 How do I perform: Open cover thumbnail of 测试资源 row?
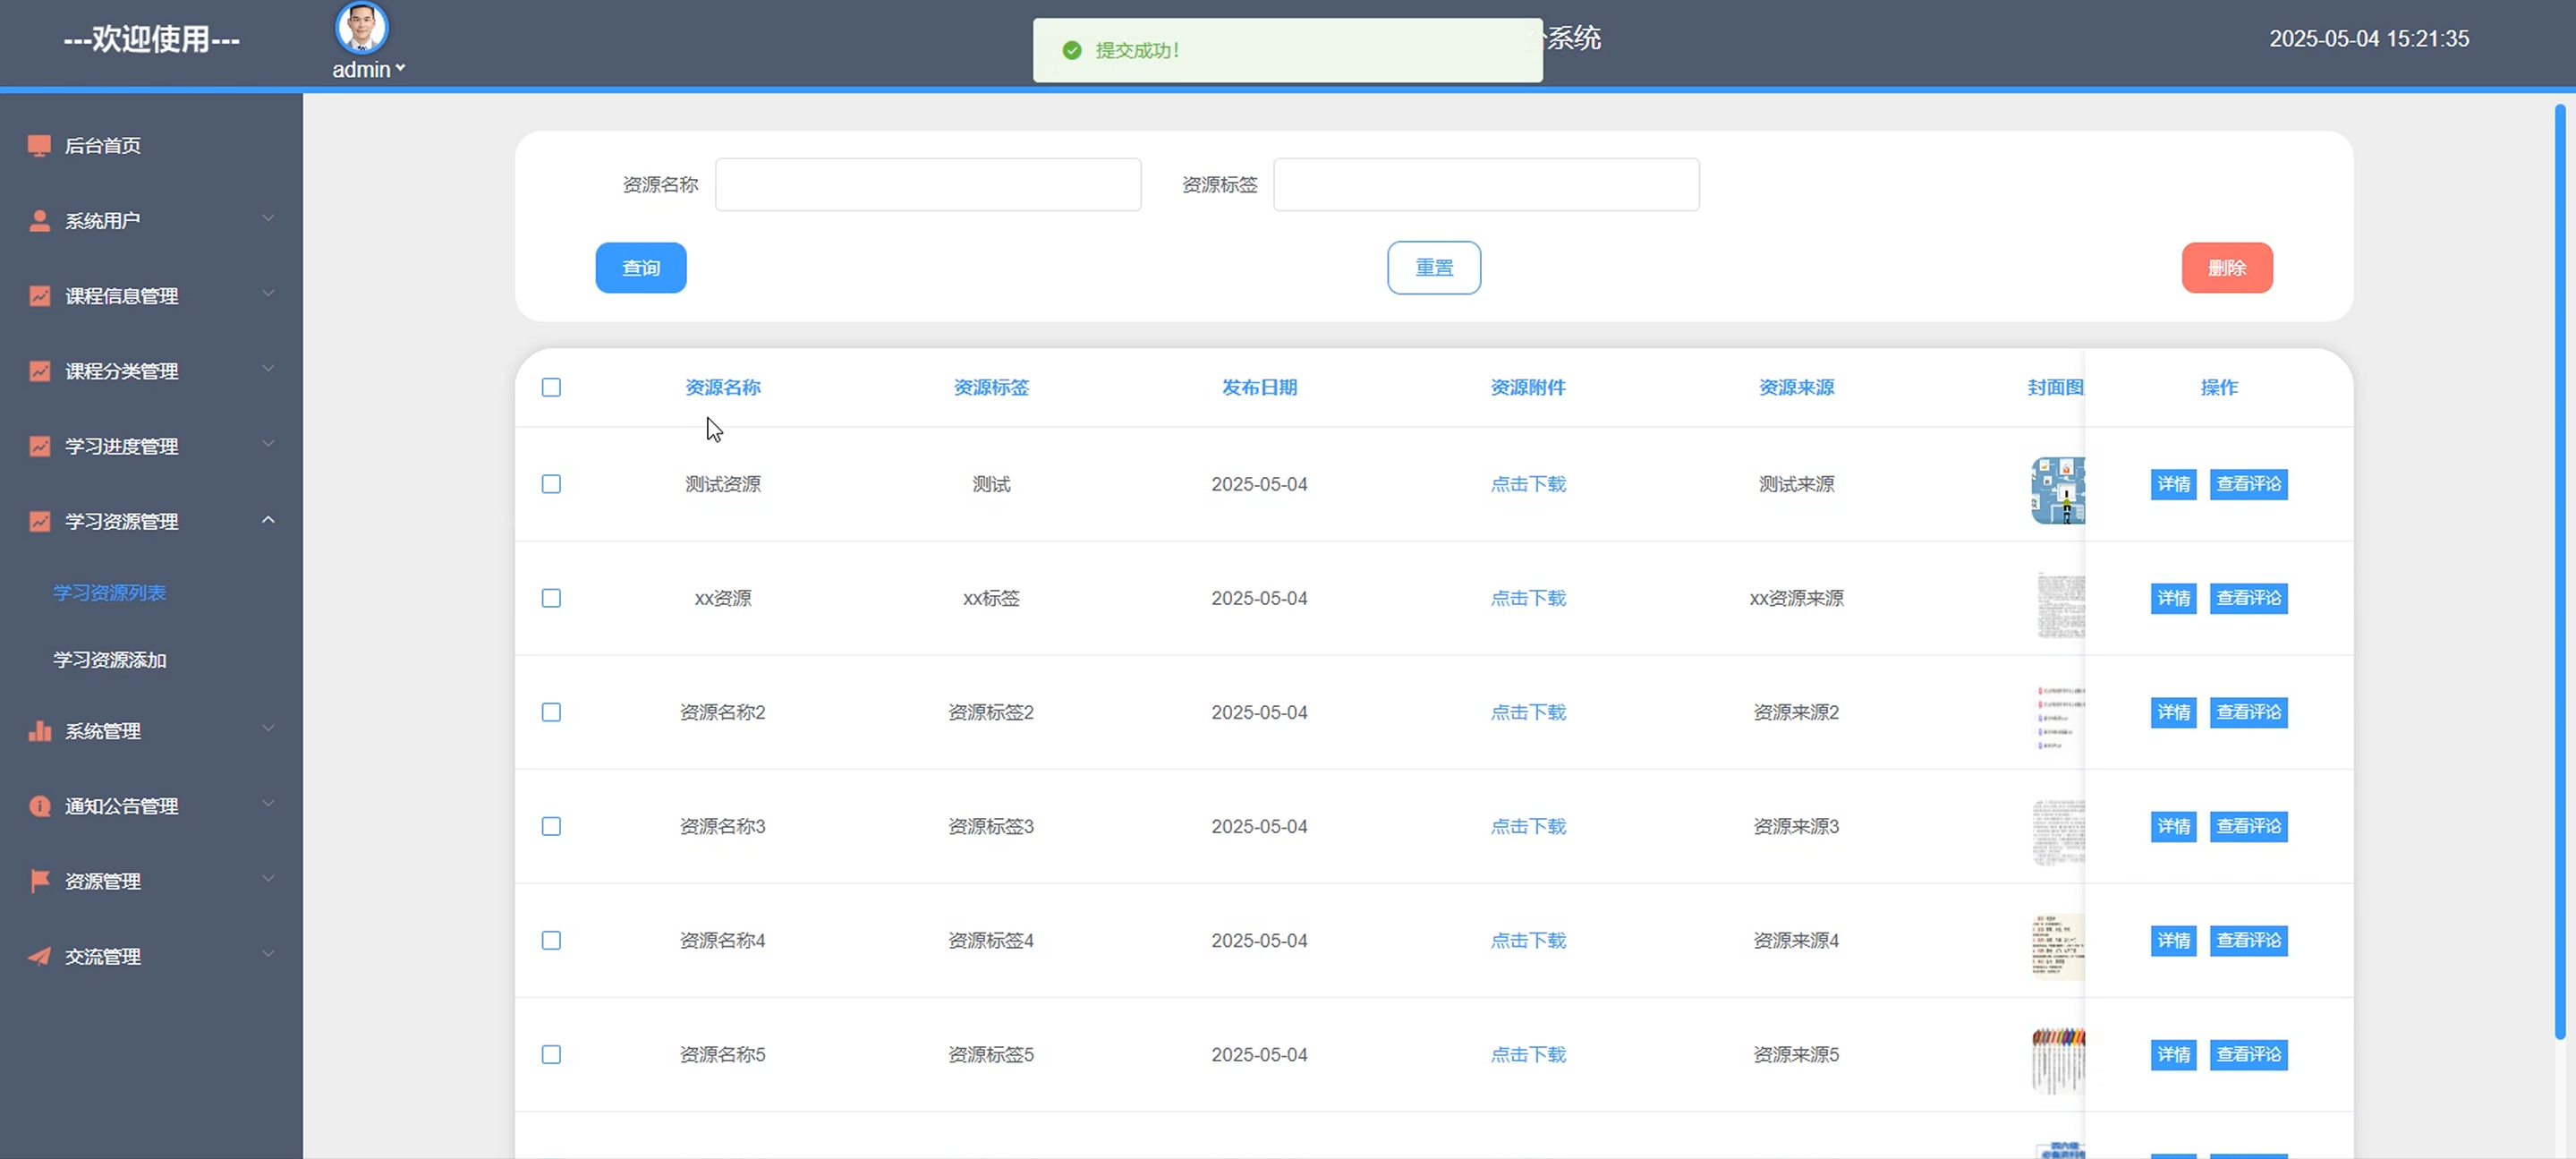2058,490
